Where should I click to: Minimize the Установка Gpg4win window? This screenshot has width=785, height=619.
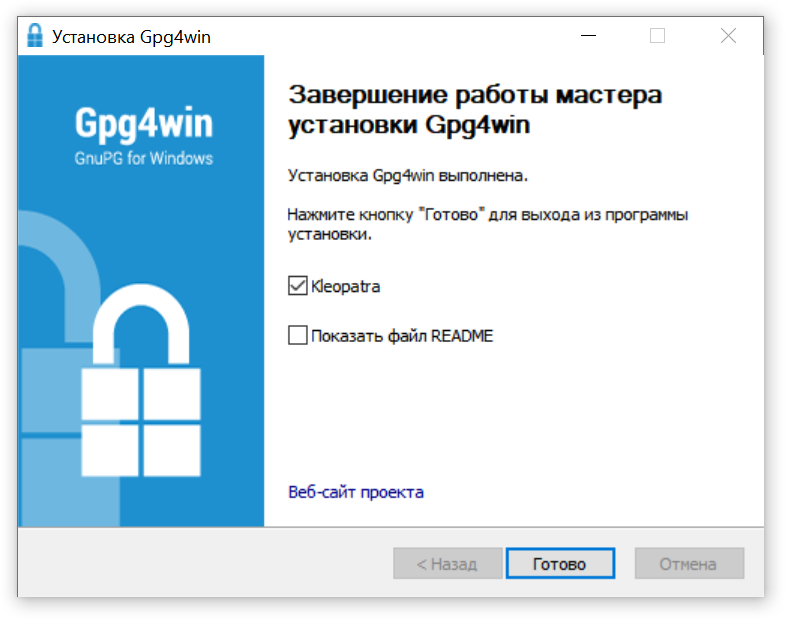pyautogui.click(x=588, y=36)
